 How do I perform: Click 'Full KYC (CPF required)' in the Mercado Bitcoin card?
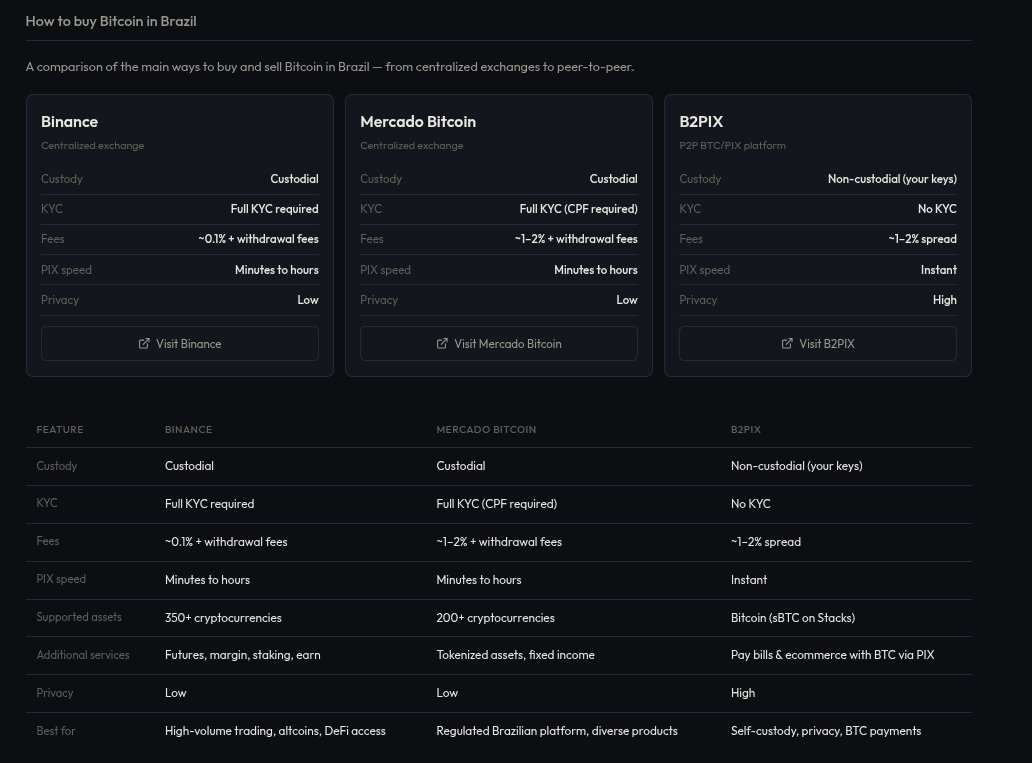point(579,209)
